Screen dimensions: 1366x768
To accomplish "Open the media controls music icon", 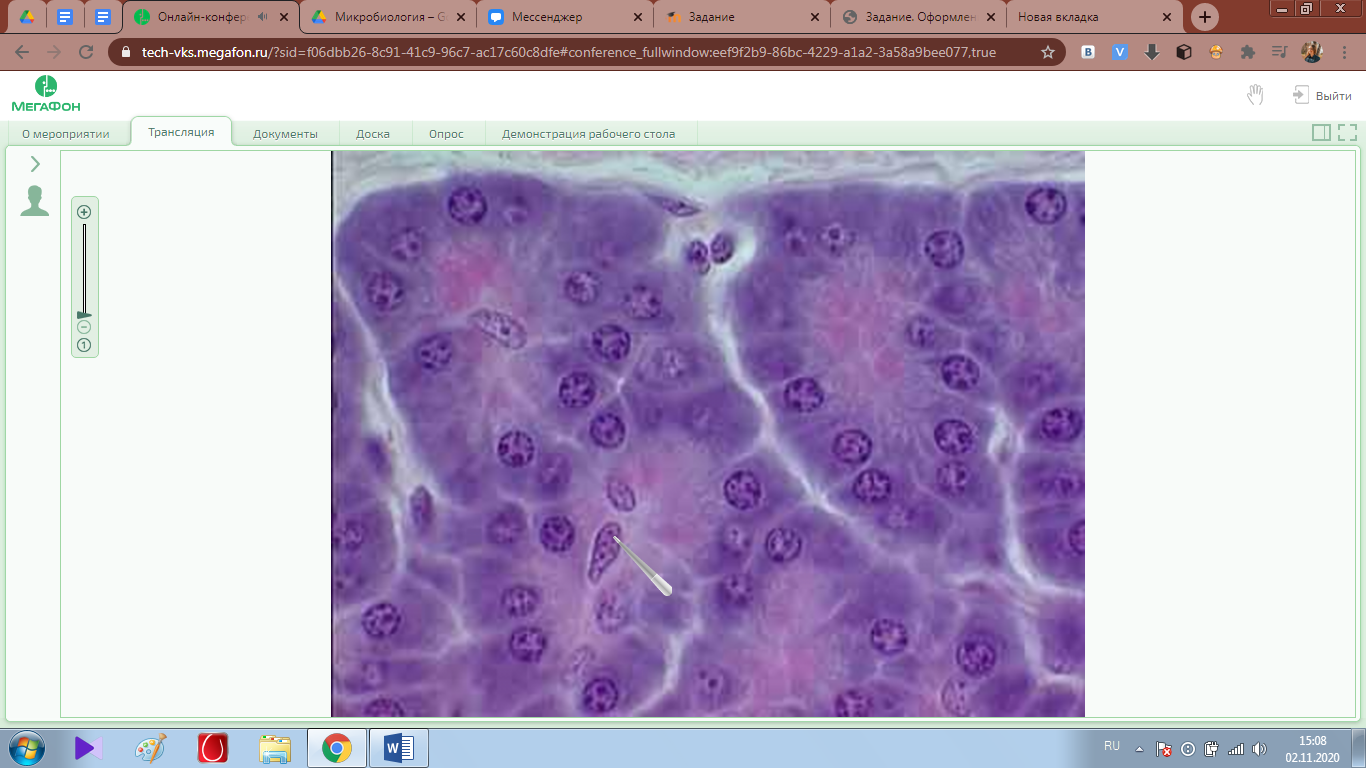I will click(1279, 52).
